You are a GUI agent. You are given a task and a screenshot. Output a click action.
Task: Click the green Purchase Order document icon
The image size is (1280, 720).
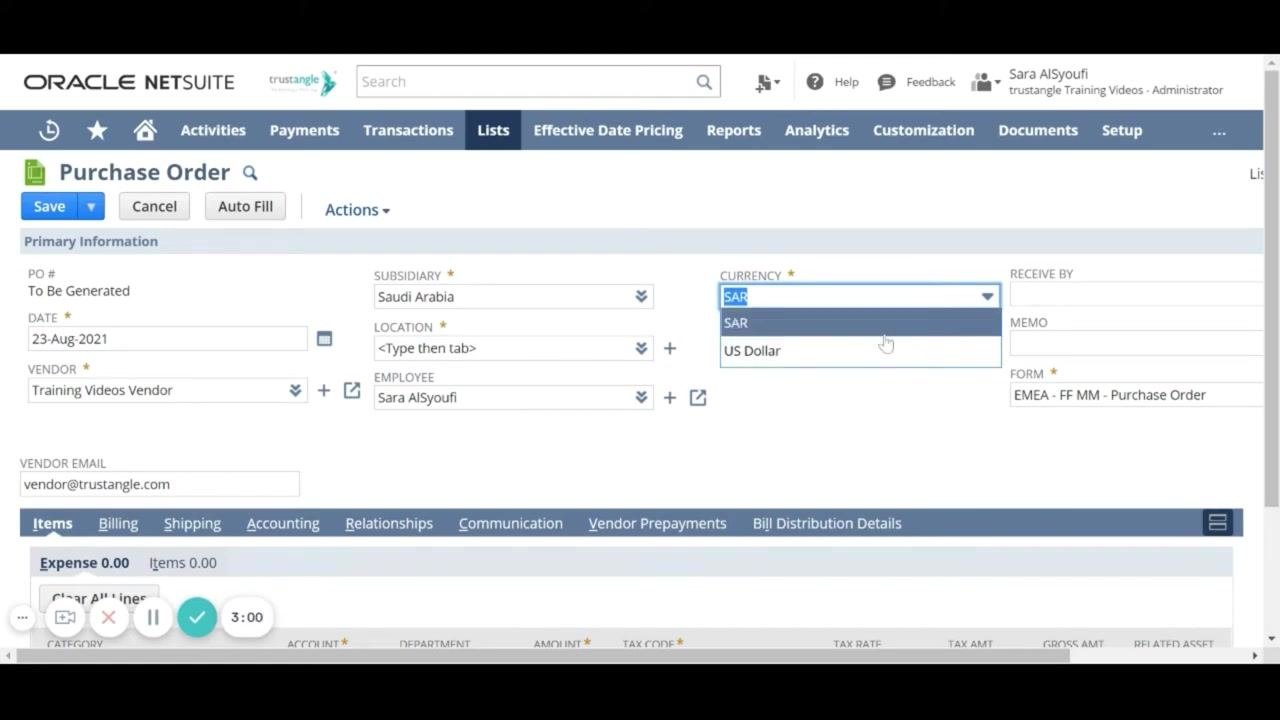(35, 172)
